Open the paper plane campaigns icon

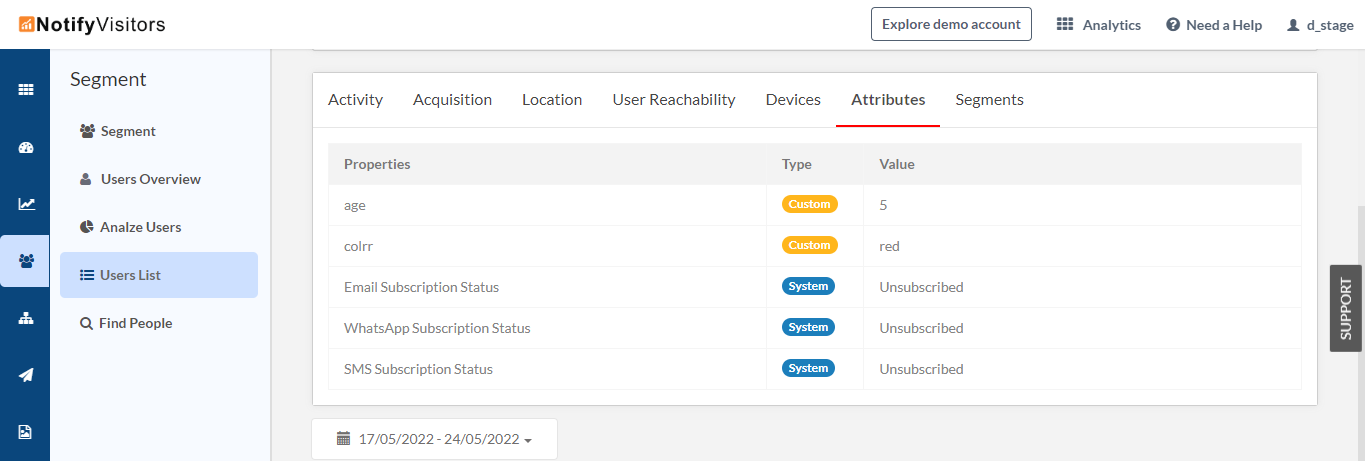coord(26,375)
